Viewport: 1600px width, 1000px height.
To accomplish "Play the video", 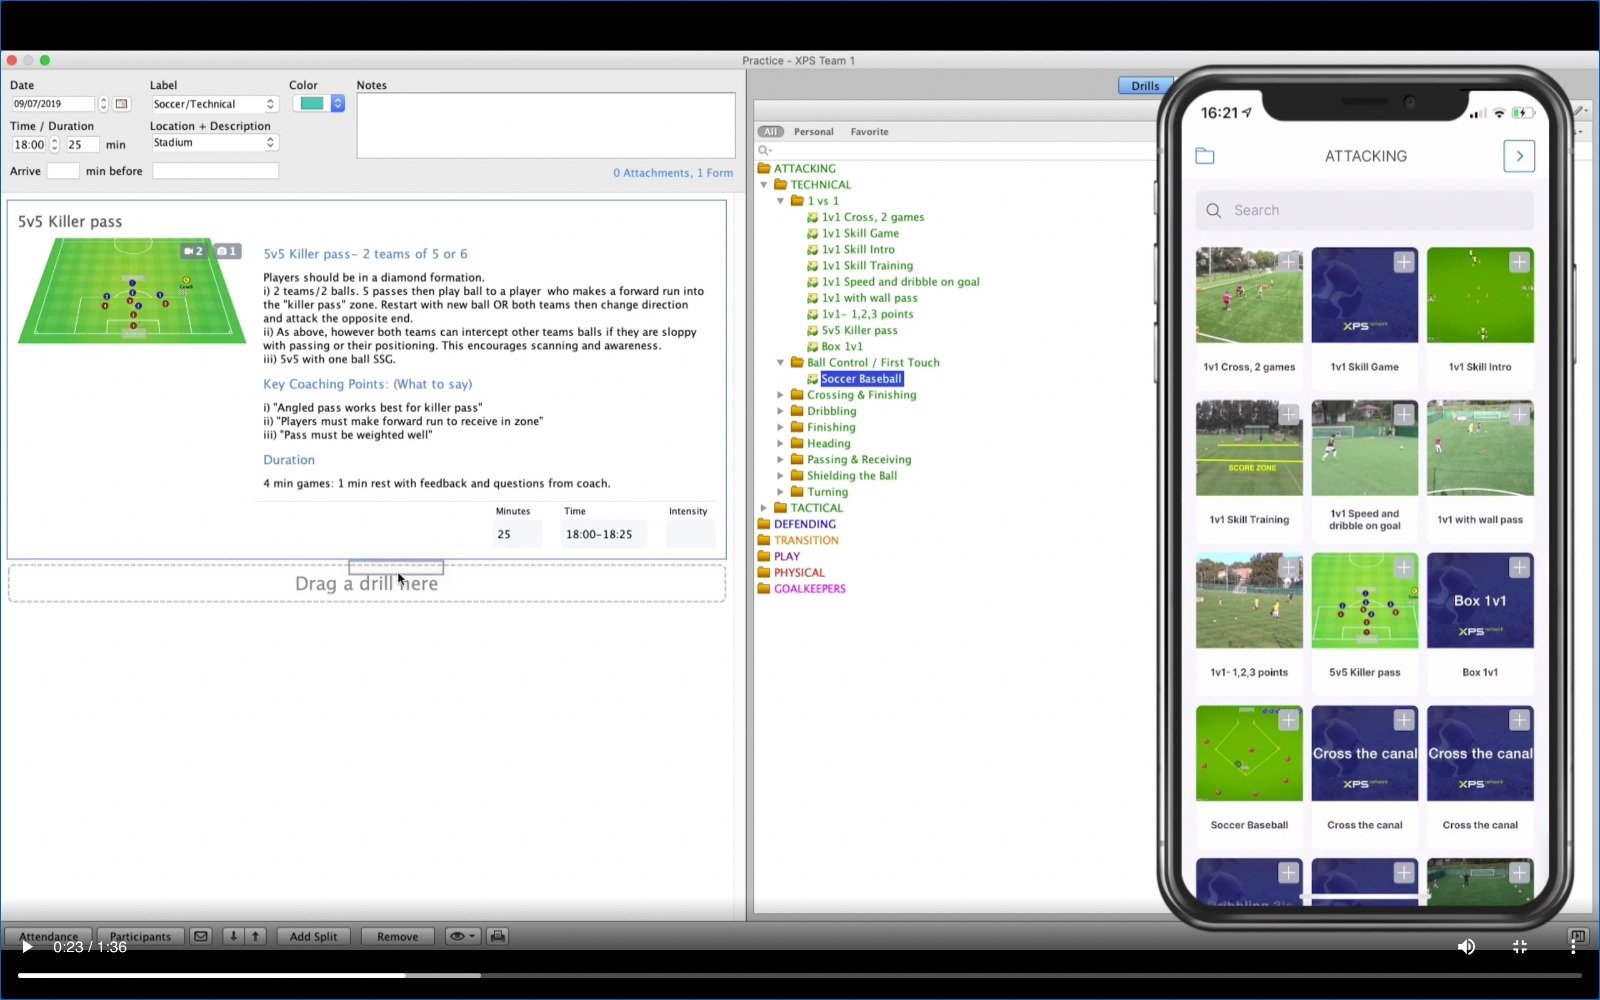I will (x=27, y=947).
